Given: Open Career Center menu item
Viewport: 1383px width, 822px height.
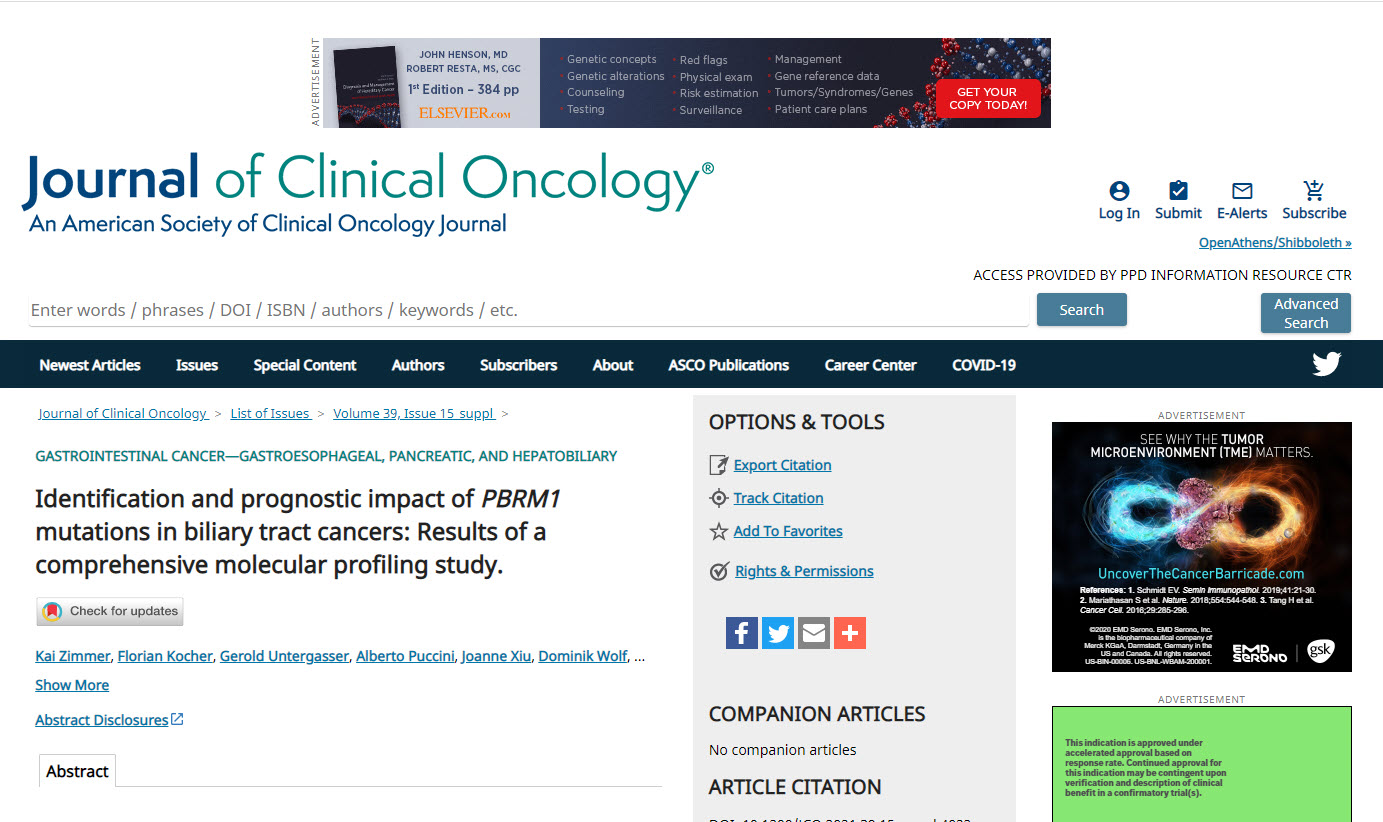Looking at the screenshot, I should 870,365.
